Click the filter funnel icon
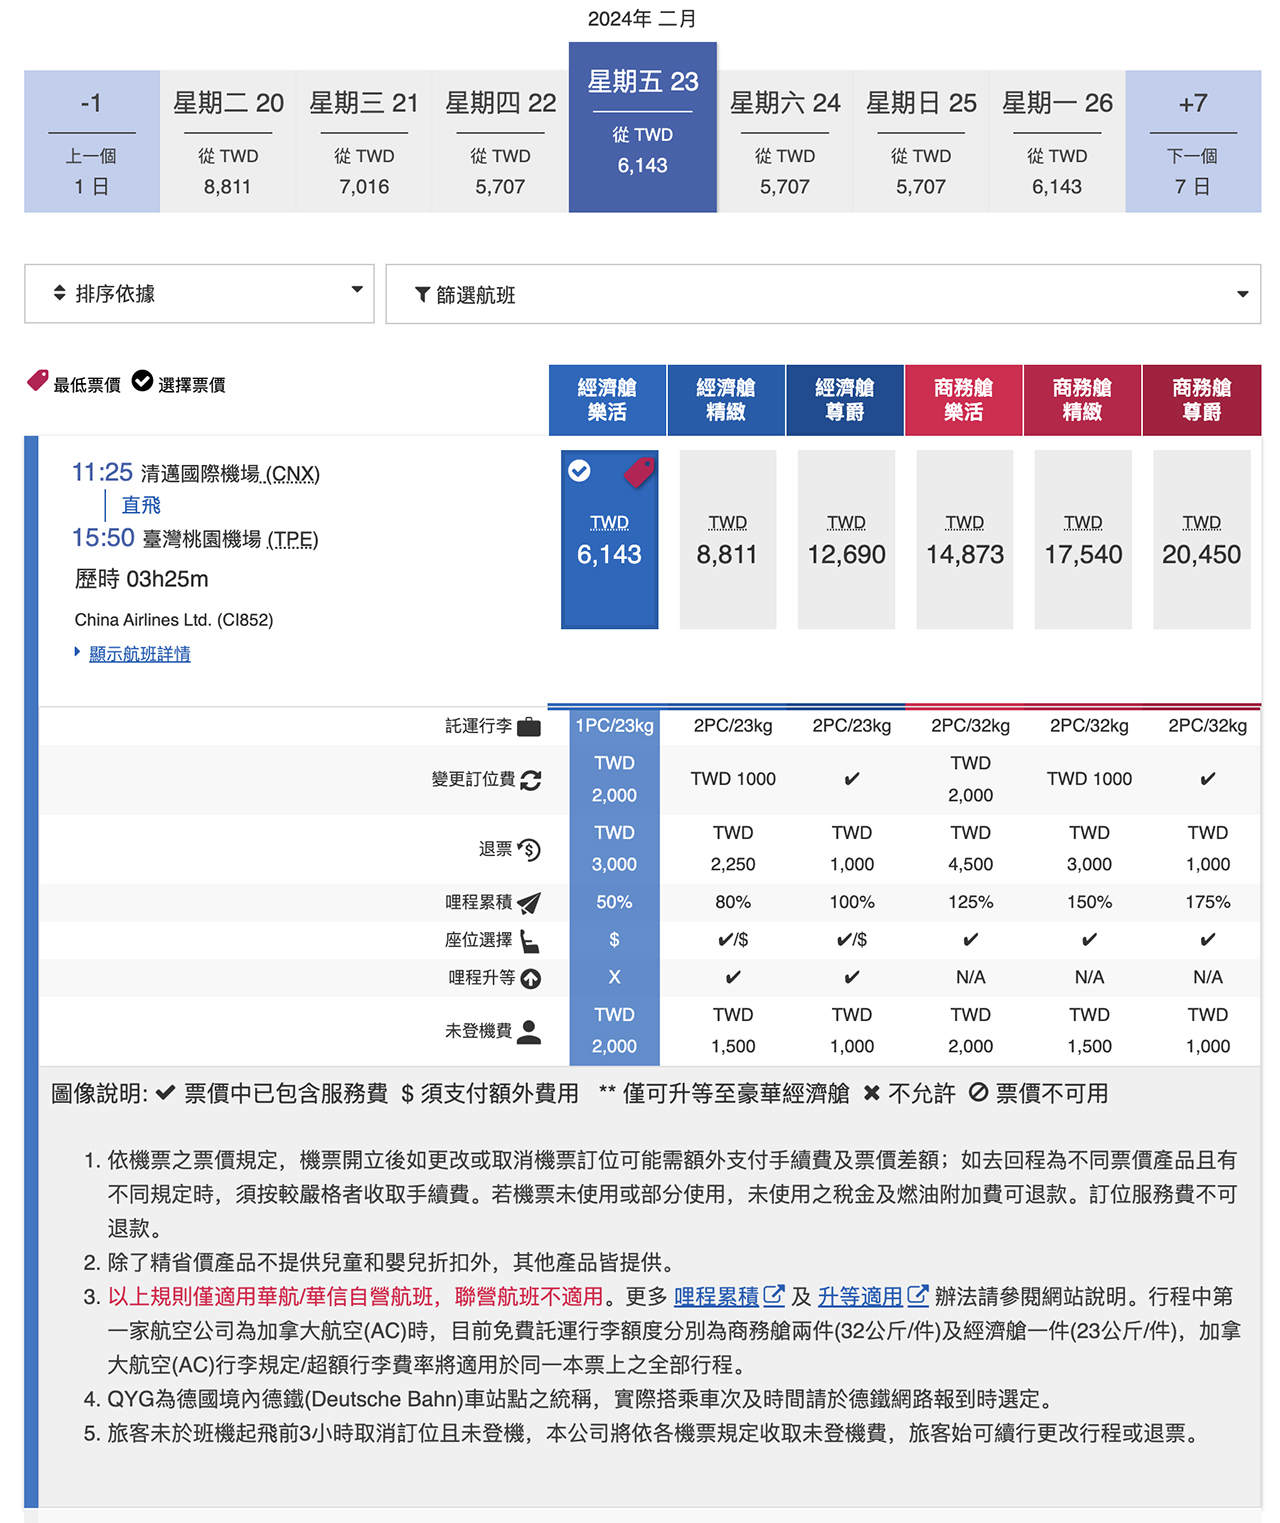 pos(423,294)
